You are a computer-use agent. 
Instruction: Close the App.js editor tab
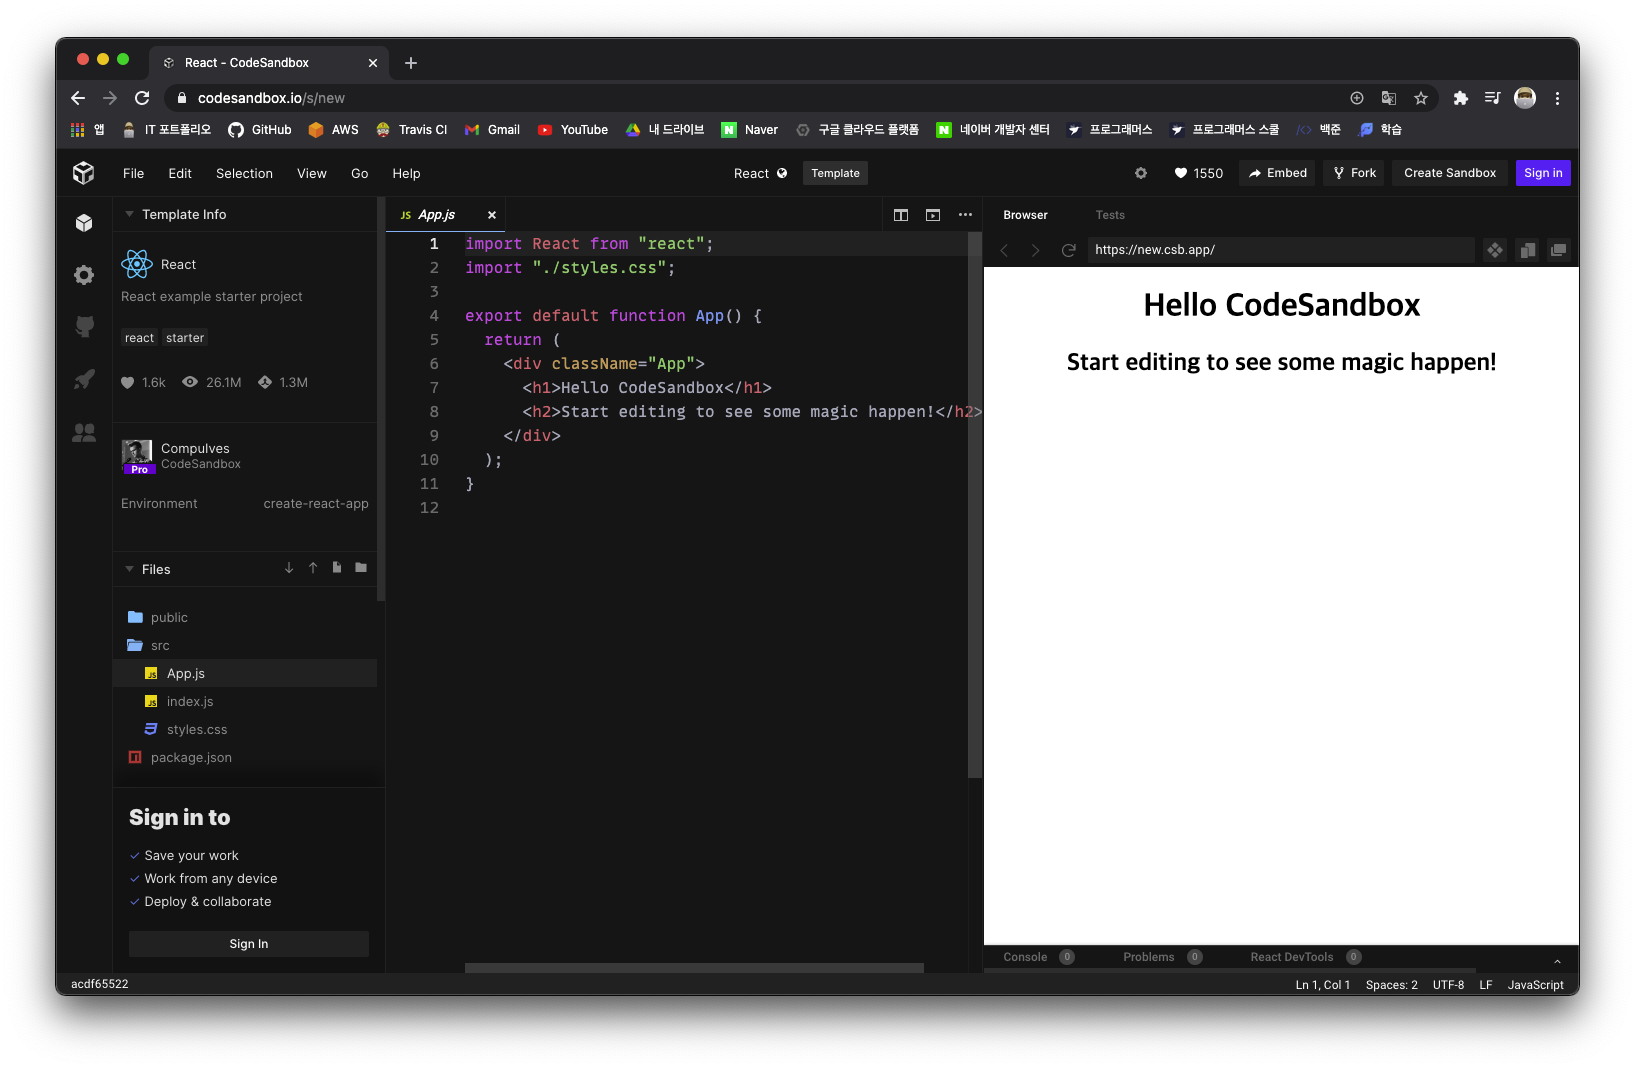pos(492,215)
